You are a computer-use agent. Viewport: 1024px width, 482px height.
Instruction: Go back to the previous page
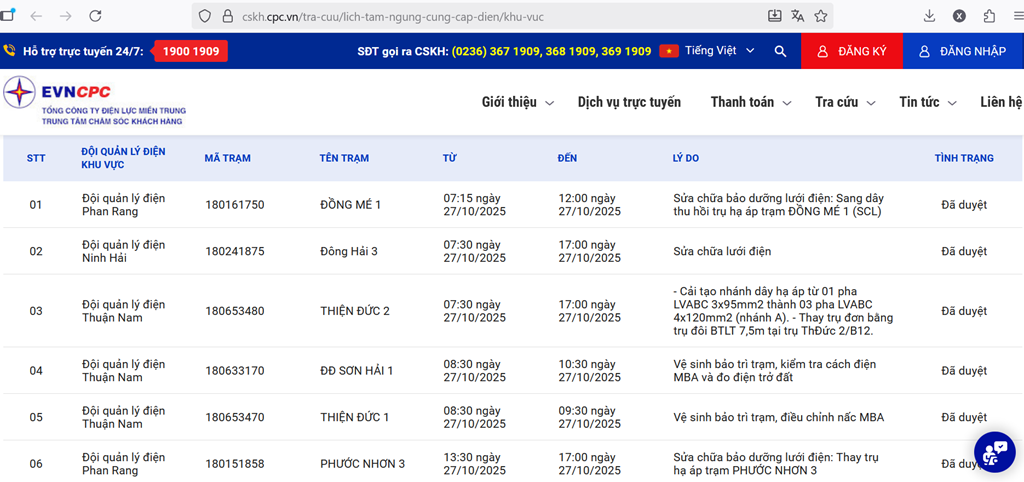click(x=36, y=17)
